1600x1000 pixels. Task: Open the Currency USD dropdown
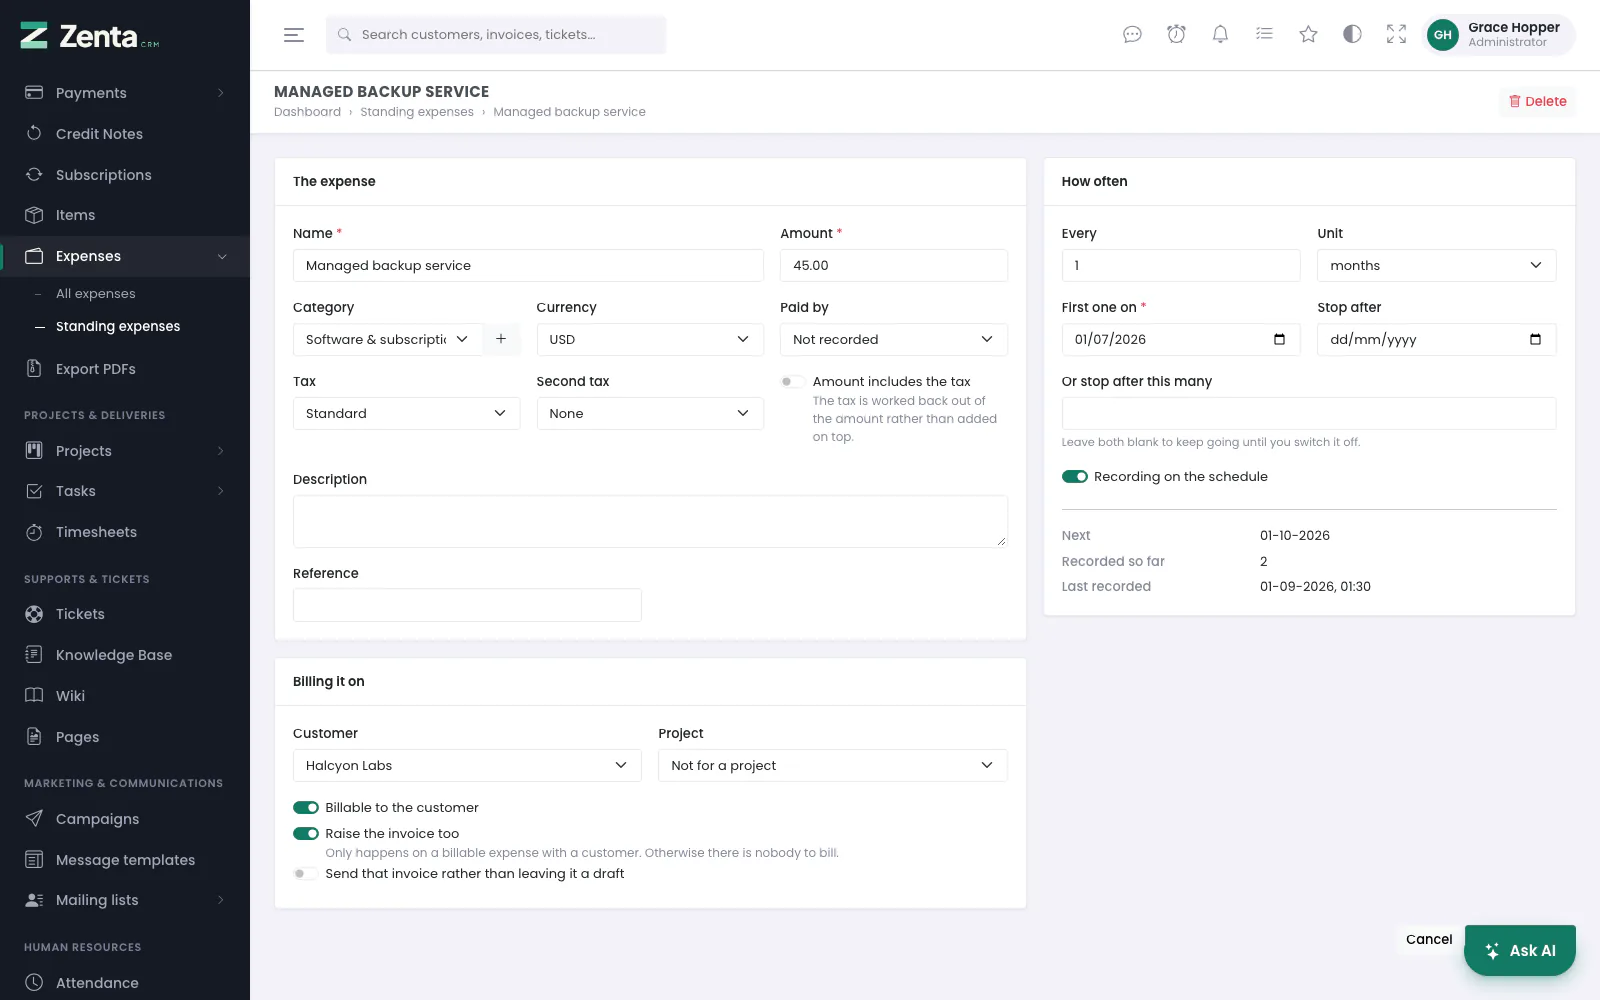coord(650,339)
